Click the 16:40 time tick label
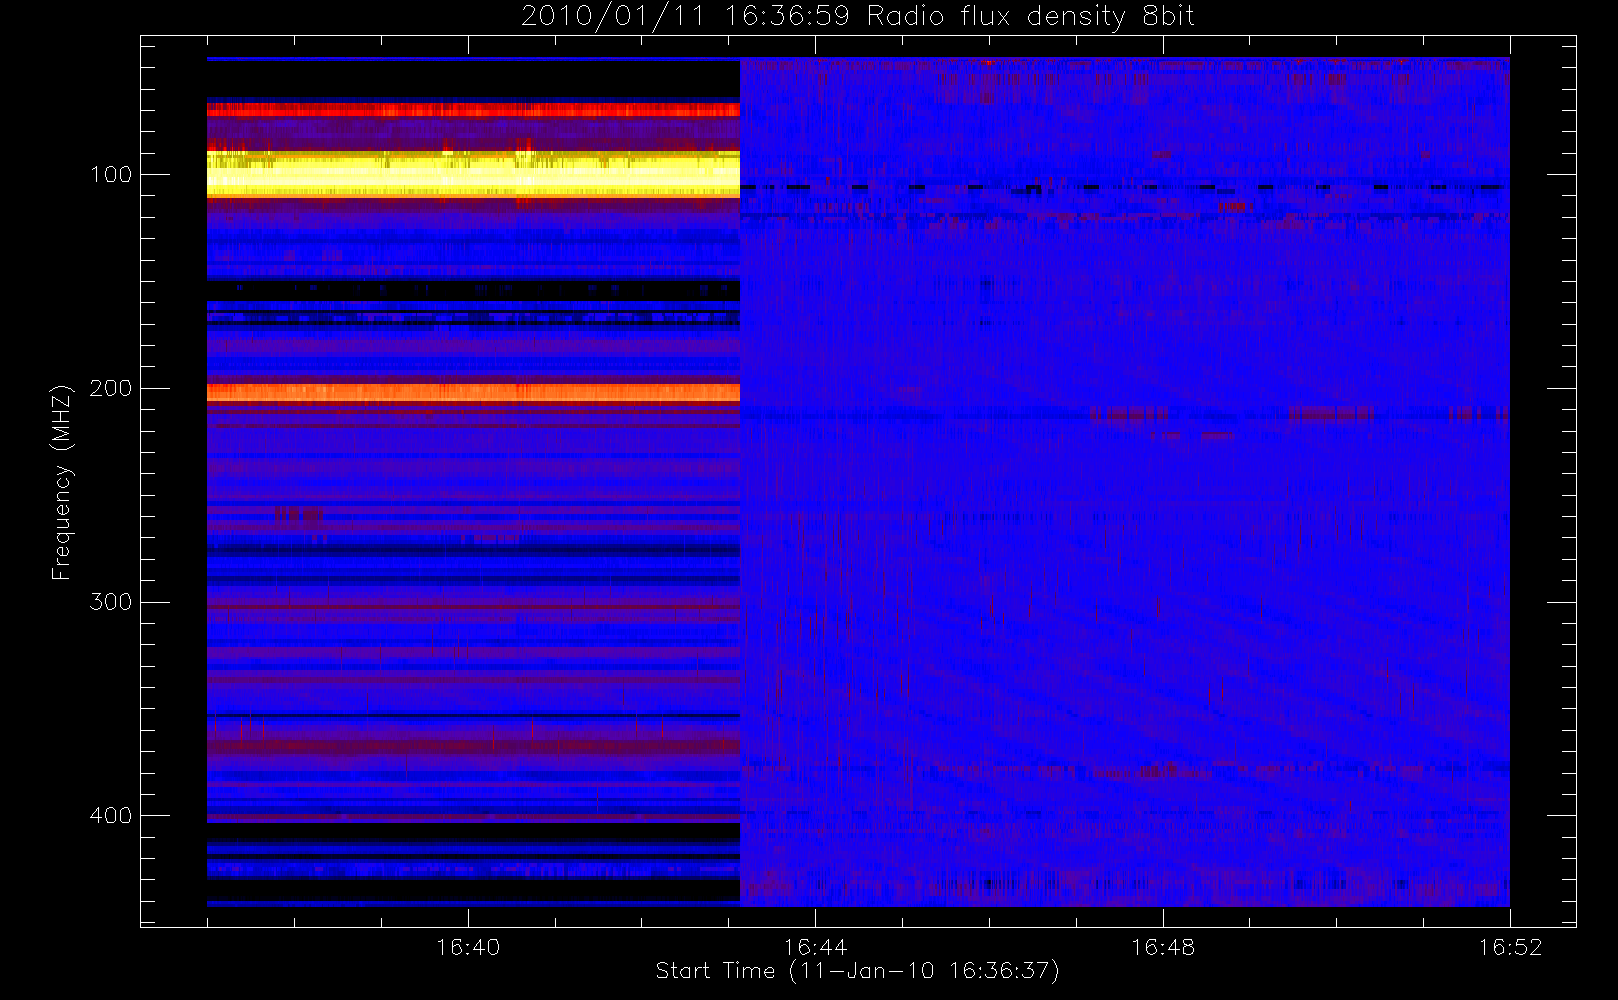The width and height of the screenshot is (1618, 1000). [468, 947]
